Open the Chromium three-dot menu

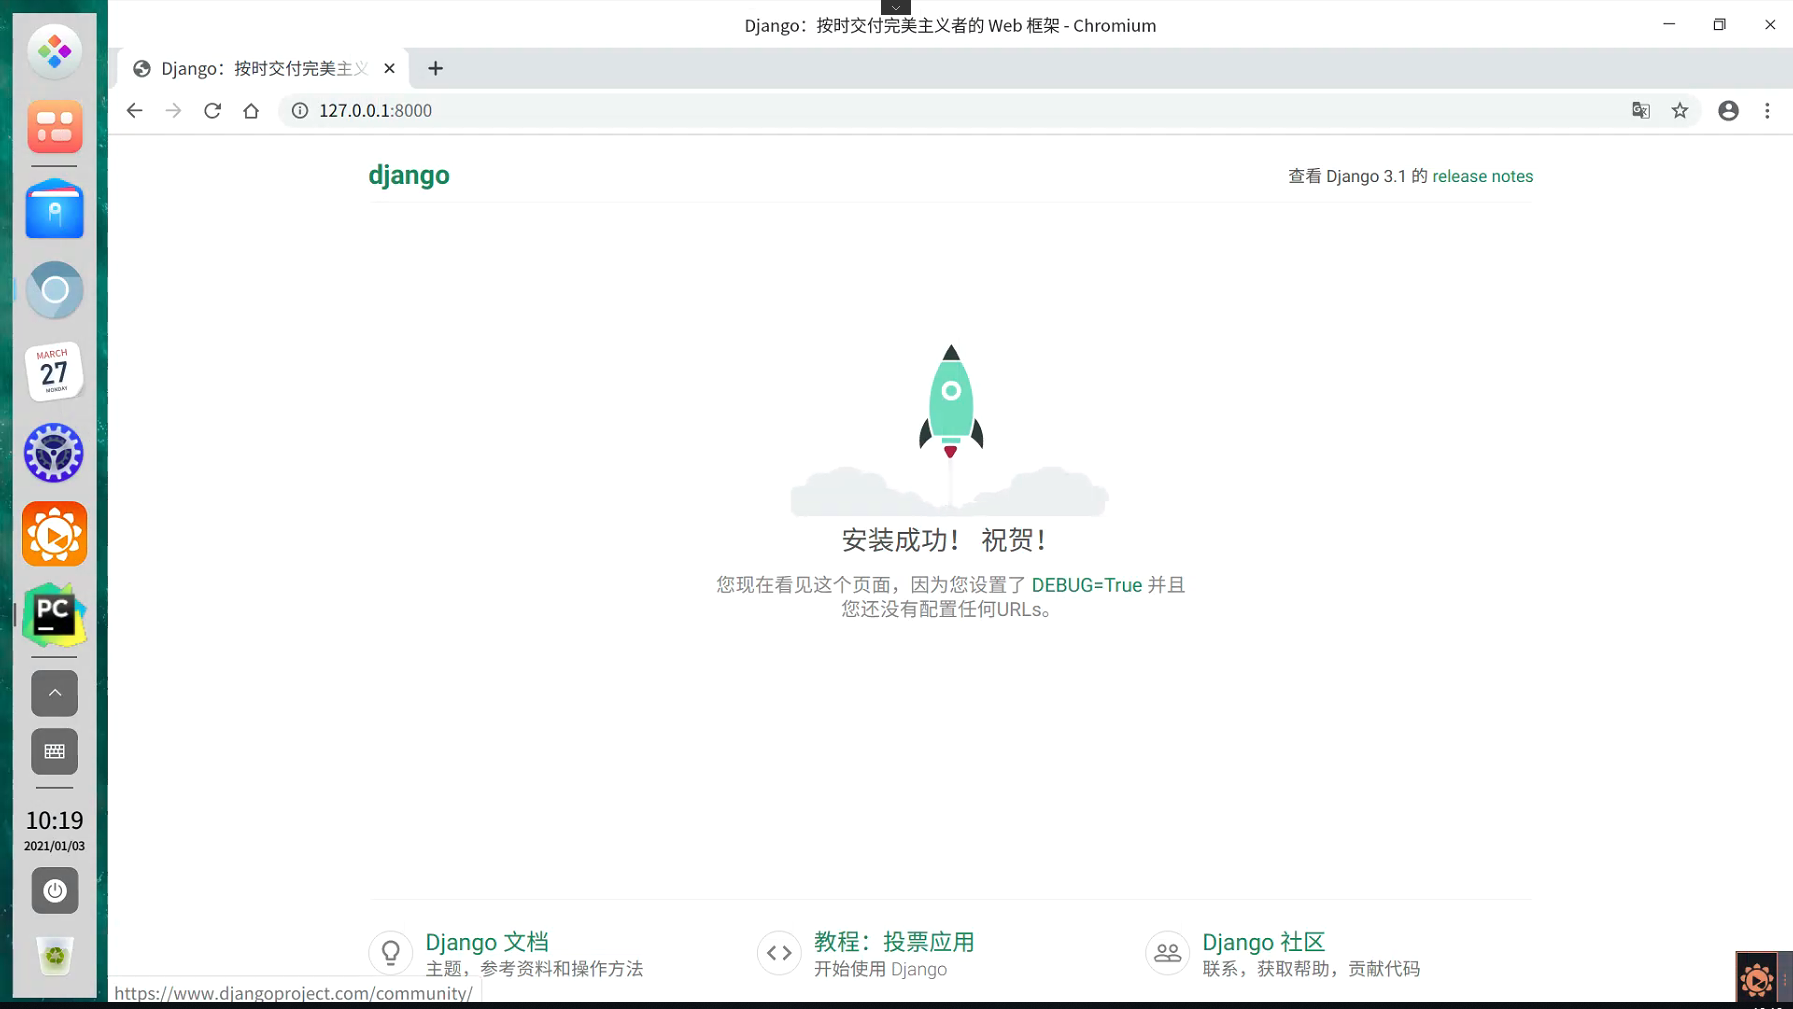tap(1768, 110)
